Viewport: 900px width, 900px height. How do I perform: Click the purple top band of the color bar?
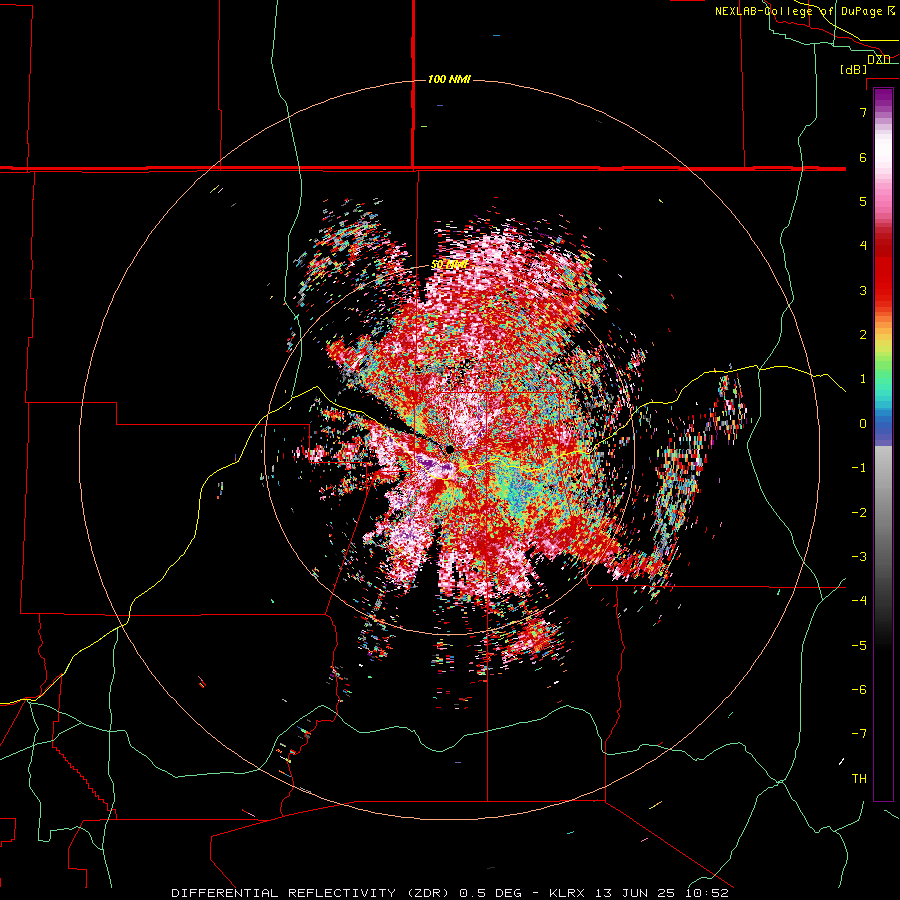pyautogui.click(x=883, y=99)
